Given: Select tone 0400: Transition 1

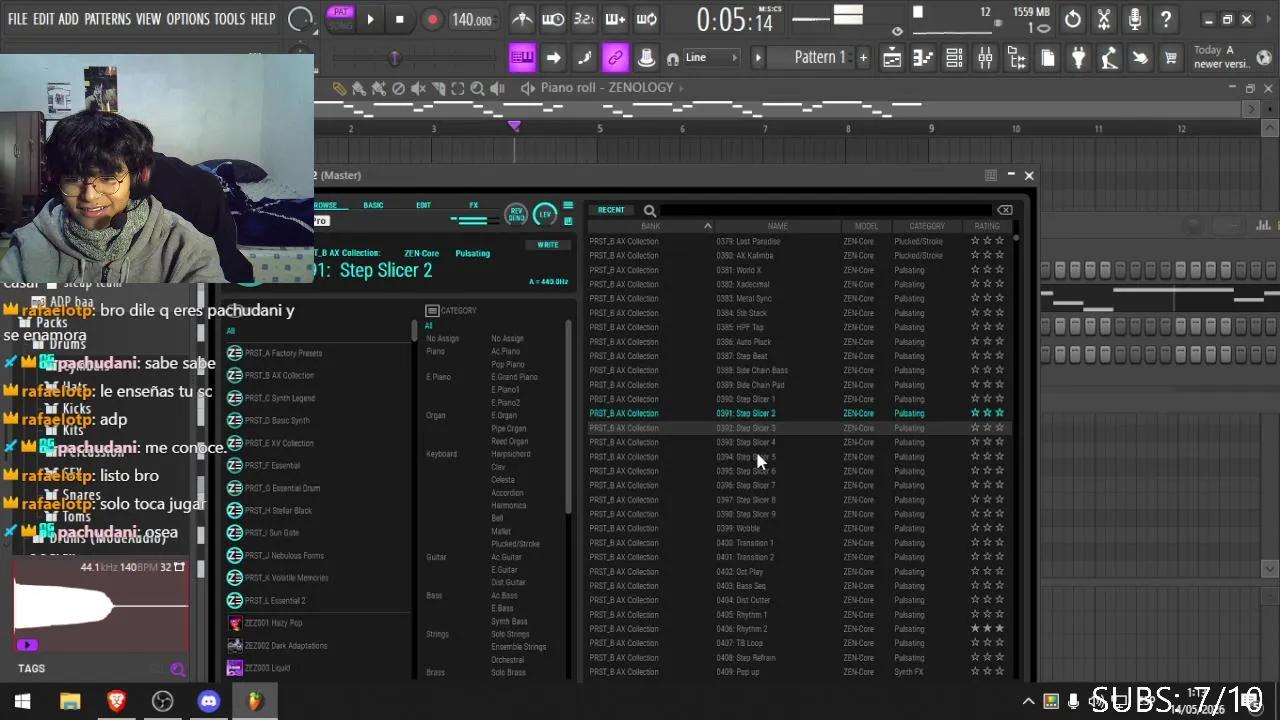Looking at the screenshot, I should (x=797, y=543).
